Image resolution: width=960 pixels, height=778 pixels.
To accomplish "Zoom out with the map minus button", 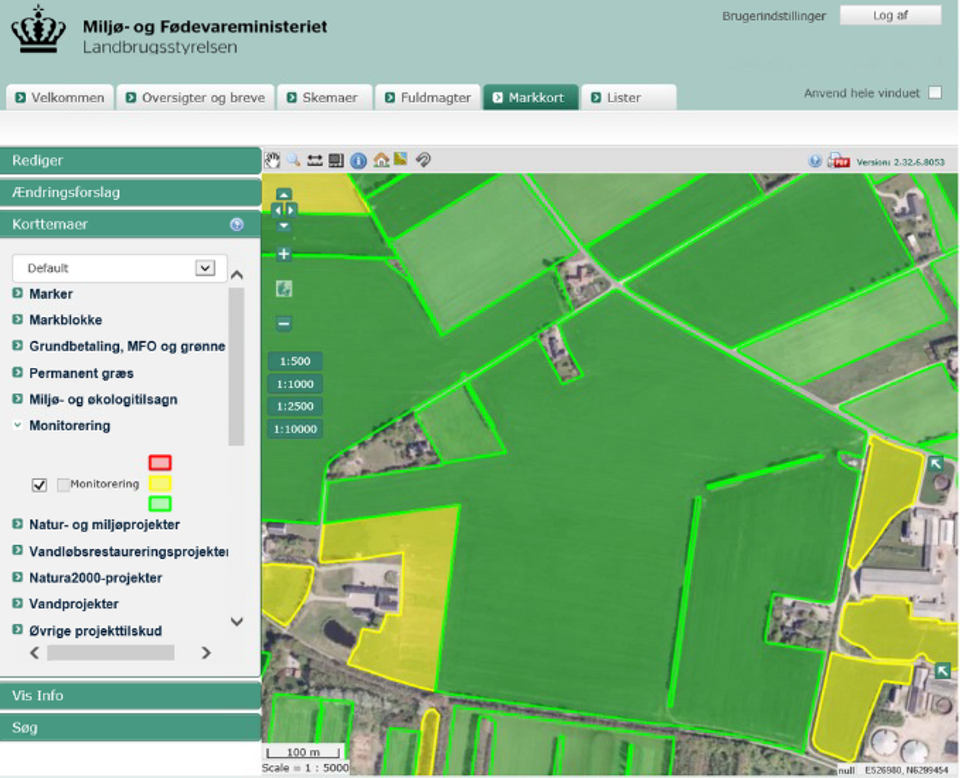I will coord(284,323).
